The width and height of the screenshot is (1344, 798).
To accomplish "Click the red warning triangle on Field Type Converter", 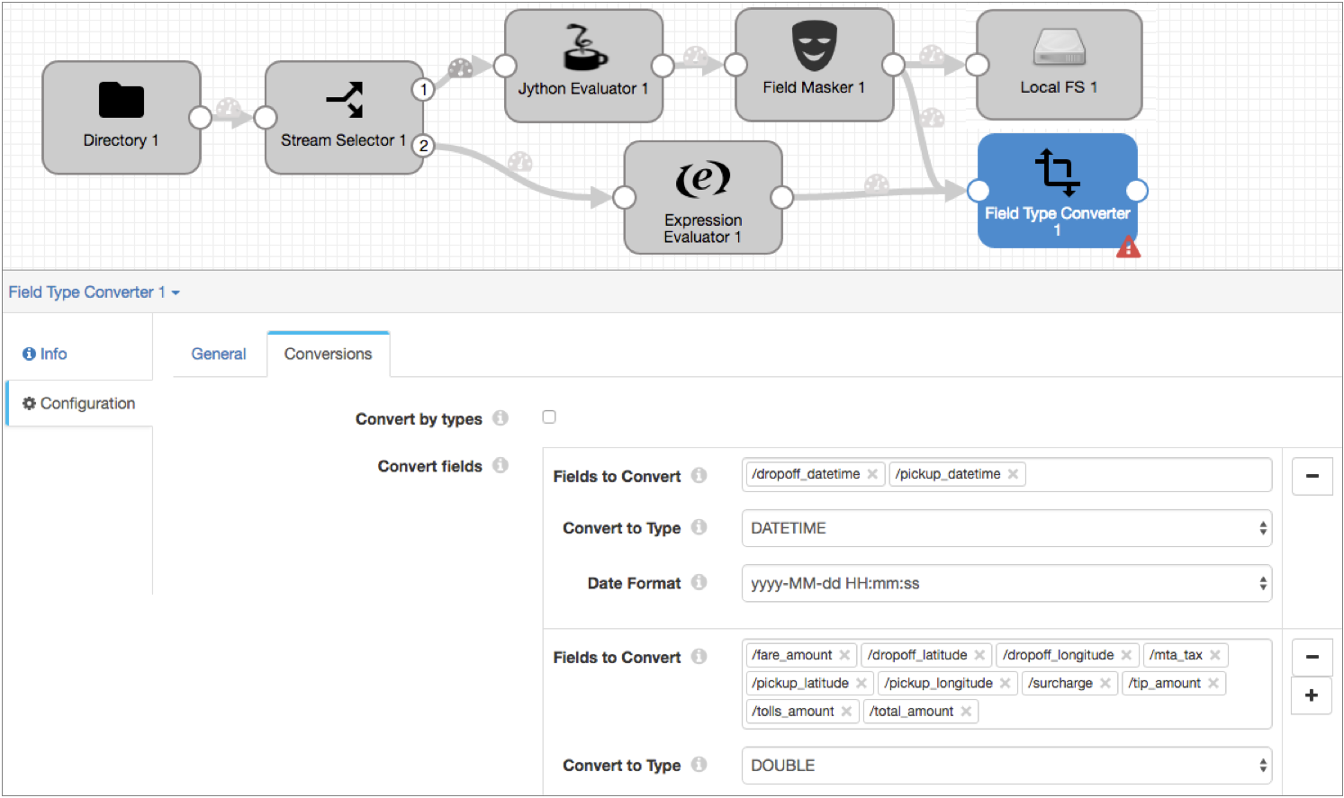I will tap(1128, 248).
